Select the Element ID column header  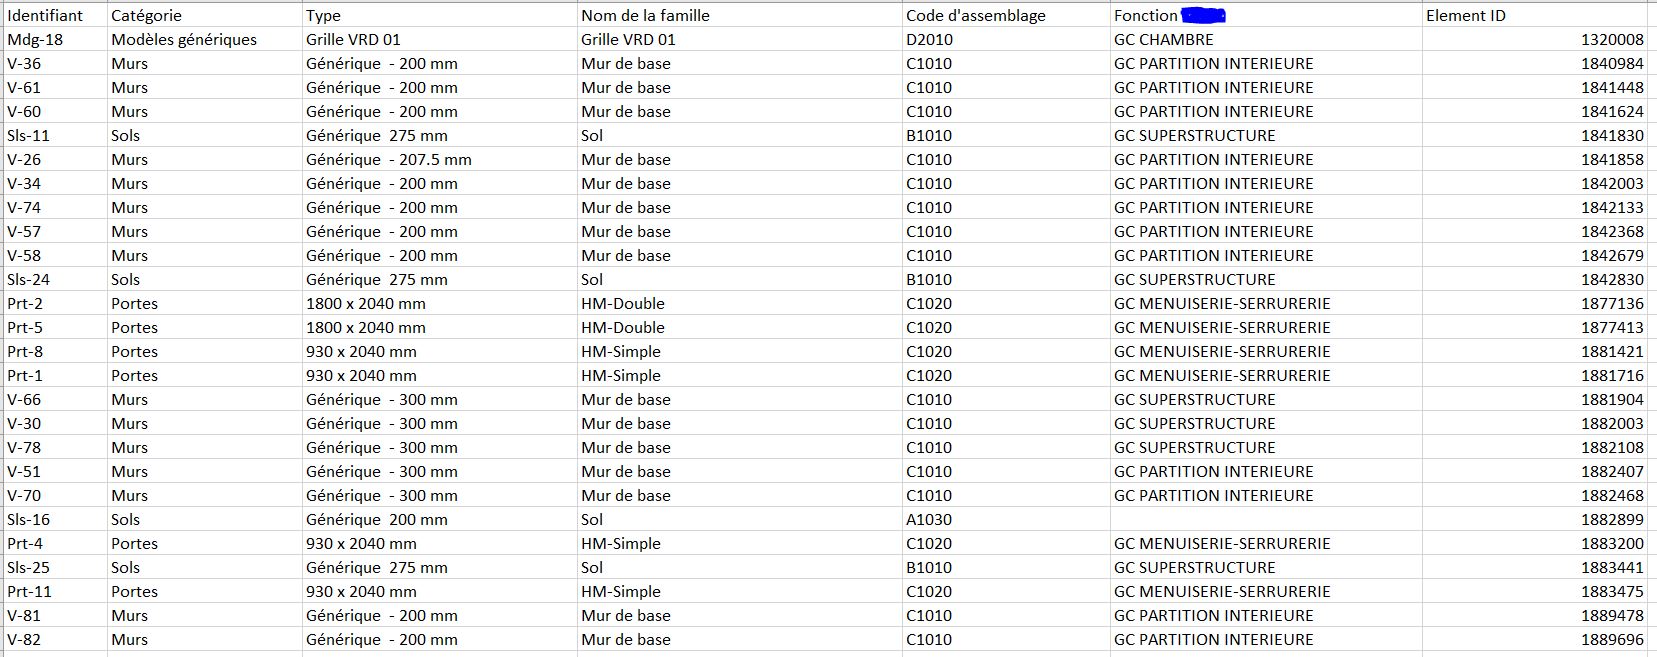[x=1465, y=15]
